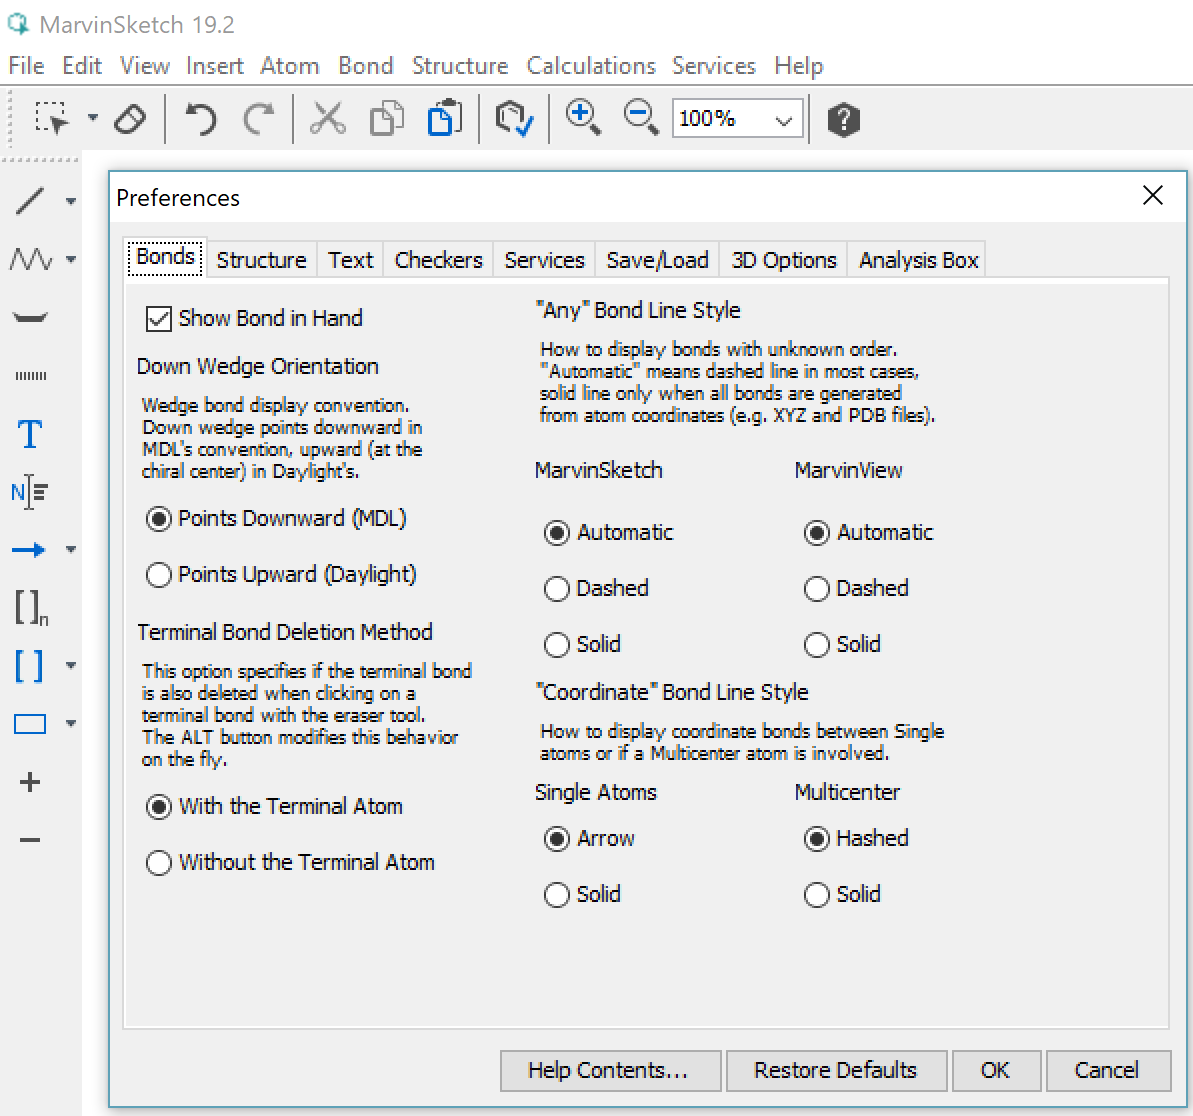Click the Undo arrow icon
1193x1116 pixels.
coord(200,119)
